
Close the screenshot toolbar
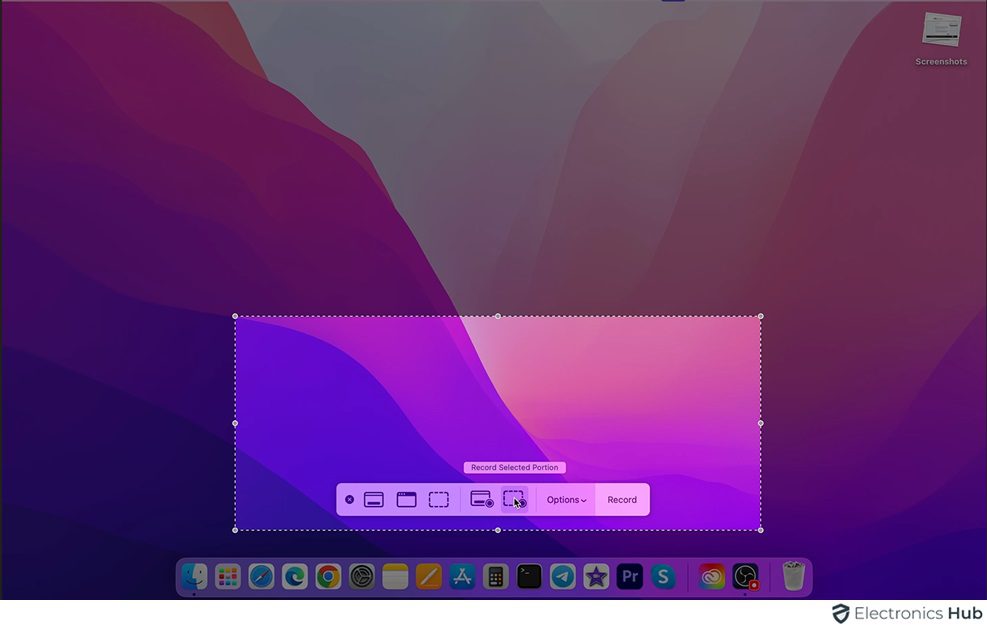(349, 500)
